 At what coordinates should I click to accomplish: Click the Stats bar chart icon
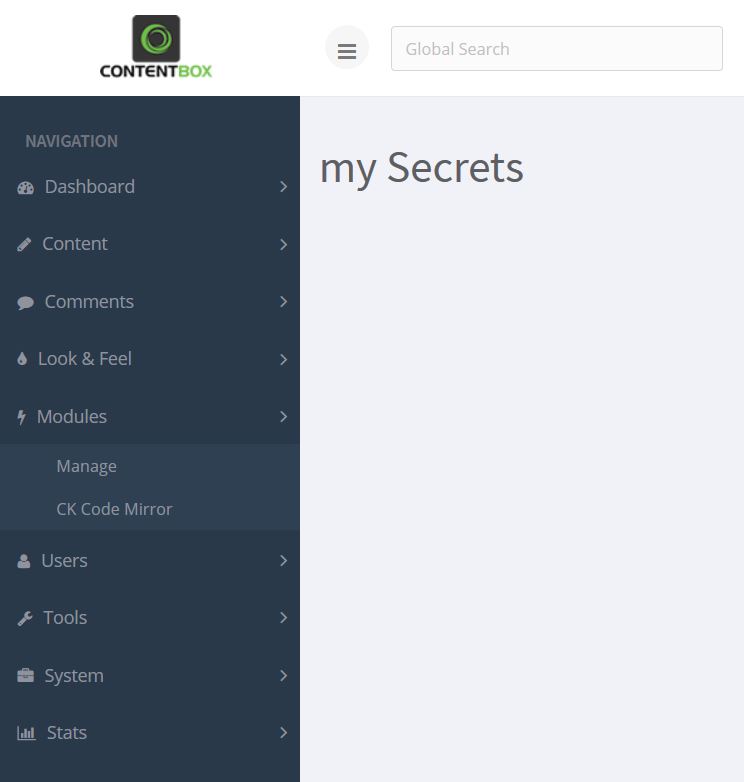[26, 733]
